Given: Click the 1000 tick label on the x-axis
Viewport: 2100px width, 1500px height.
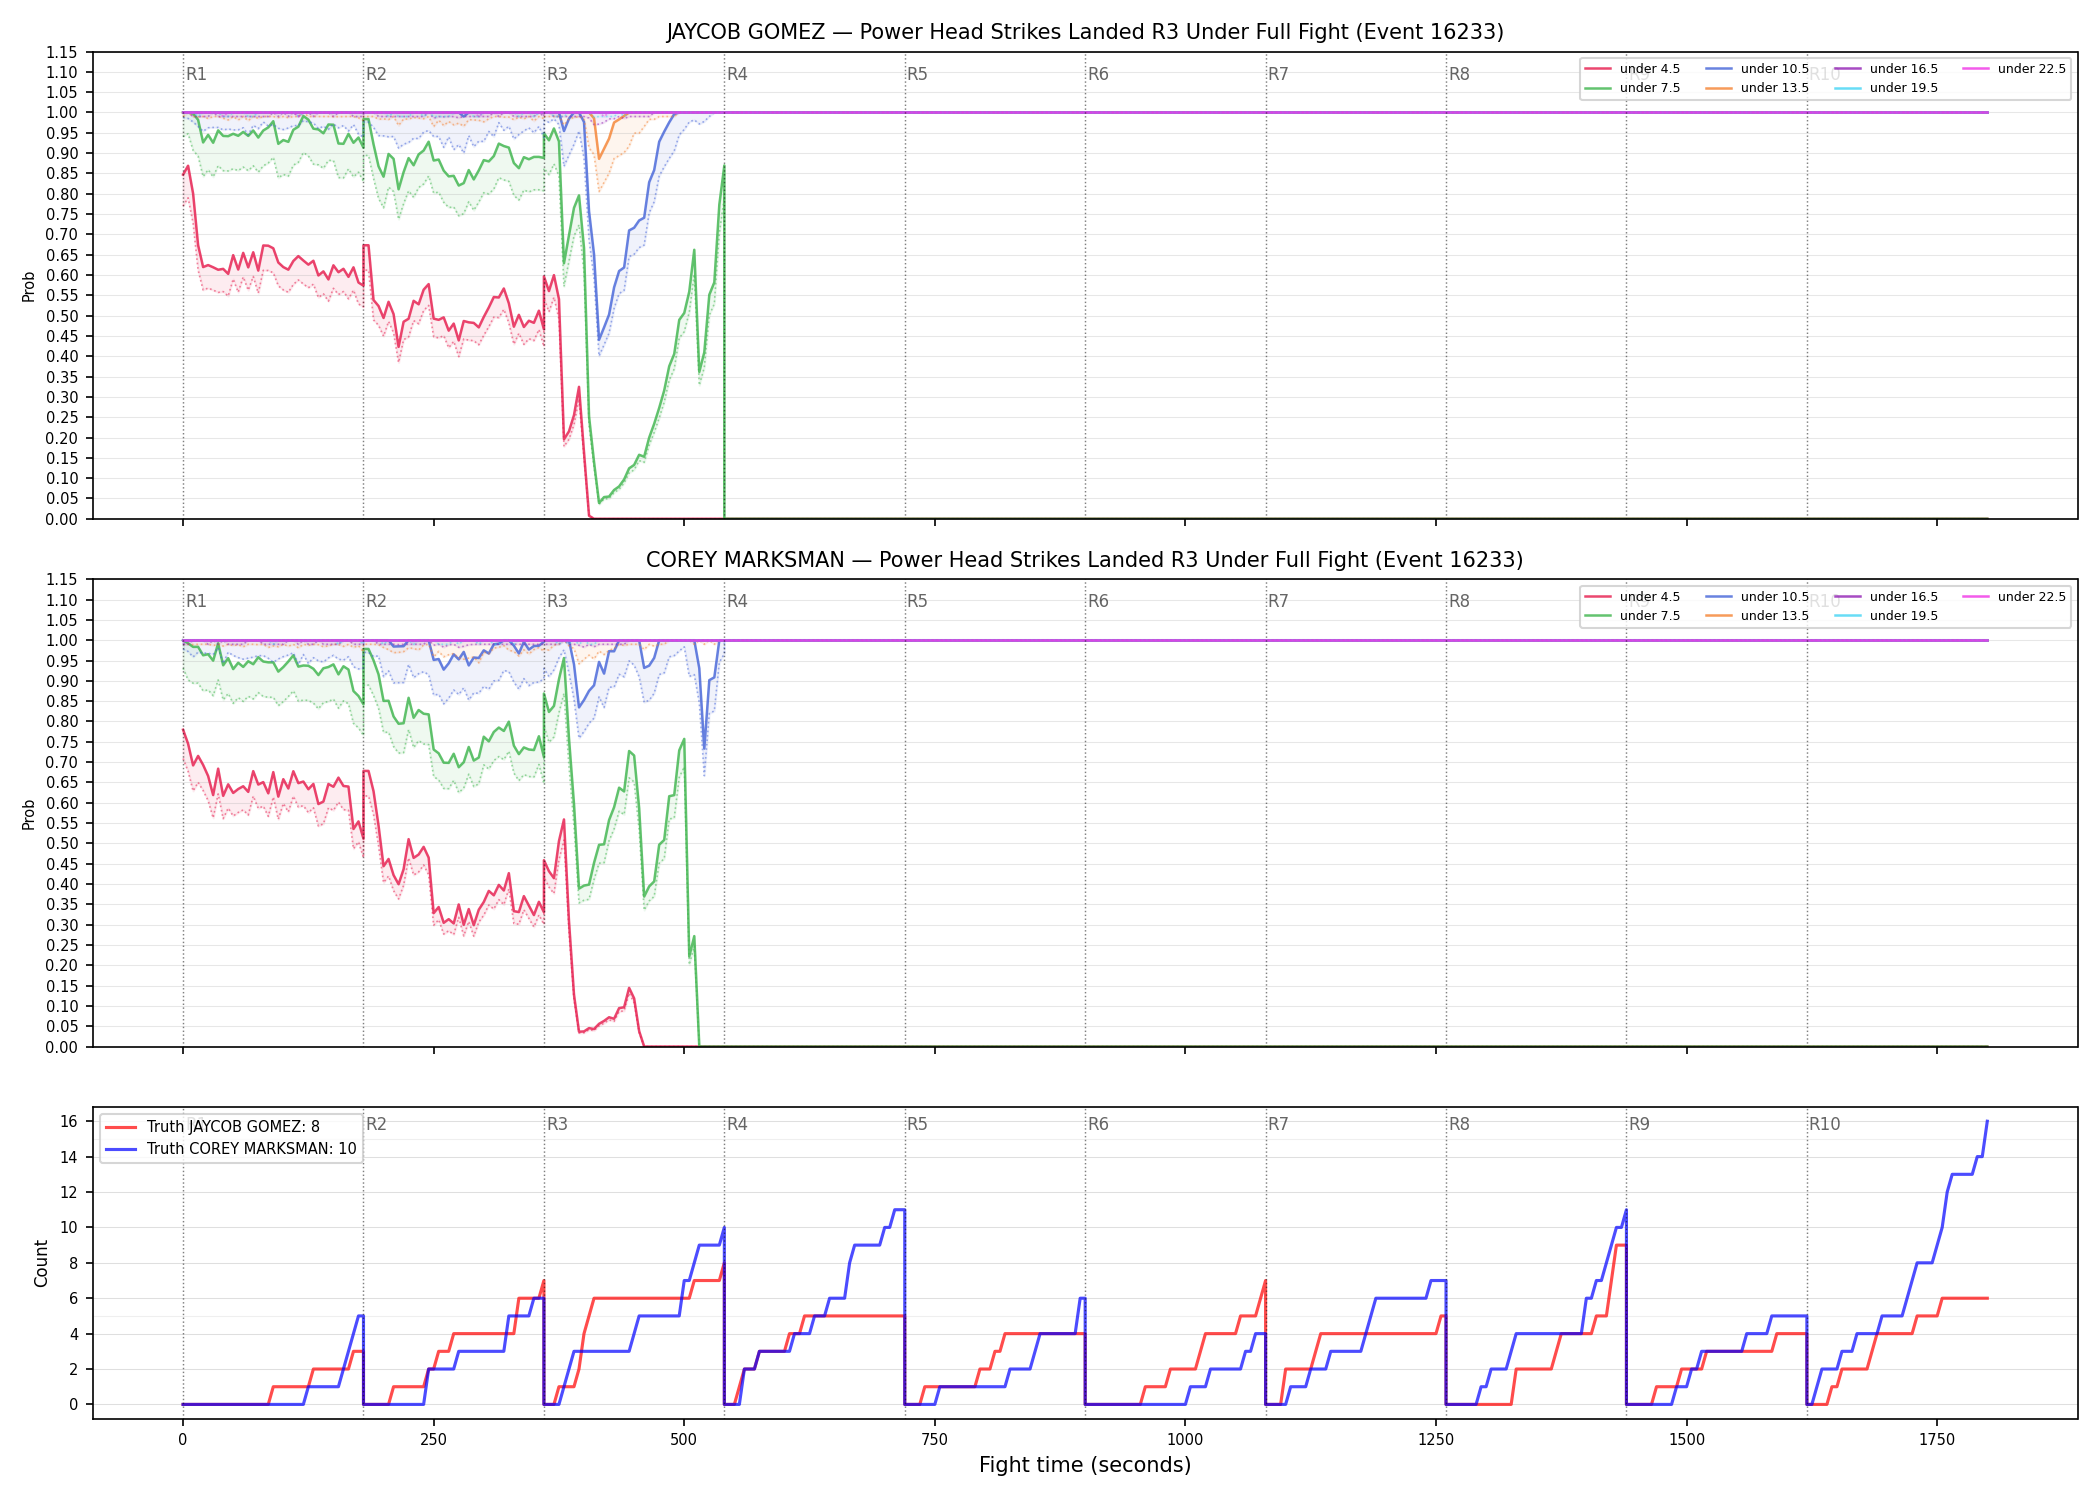Looking at the screenshot, I should 1185,1440.
